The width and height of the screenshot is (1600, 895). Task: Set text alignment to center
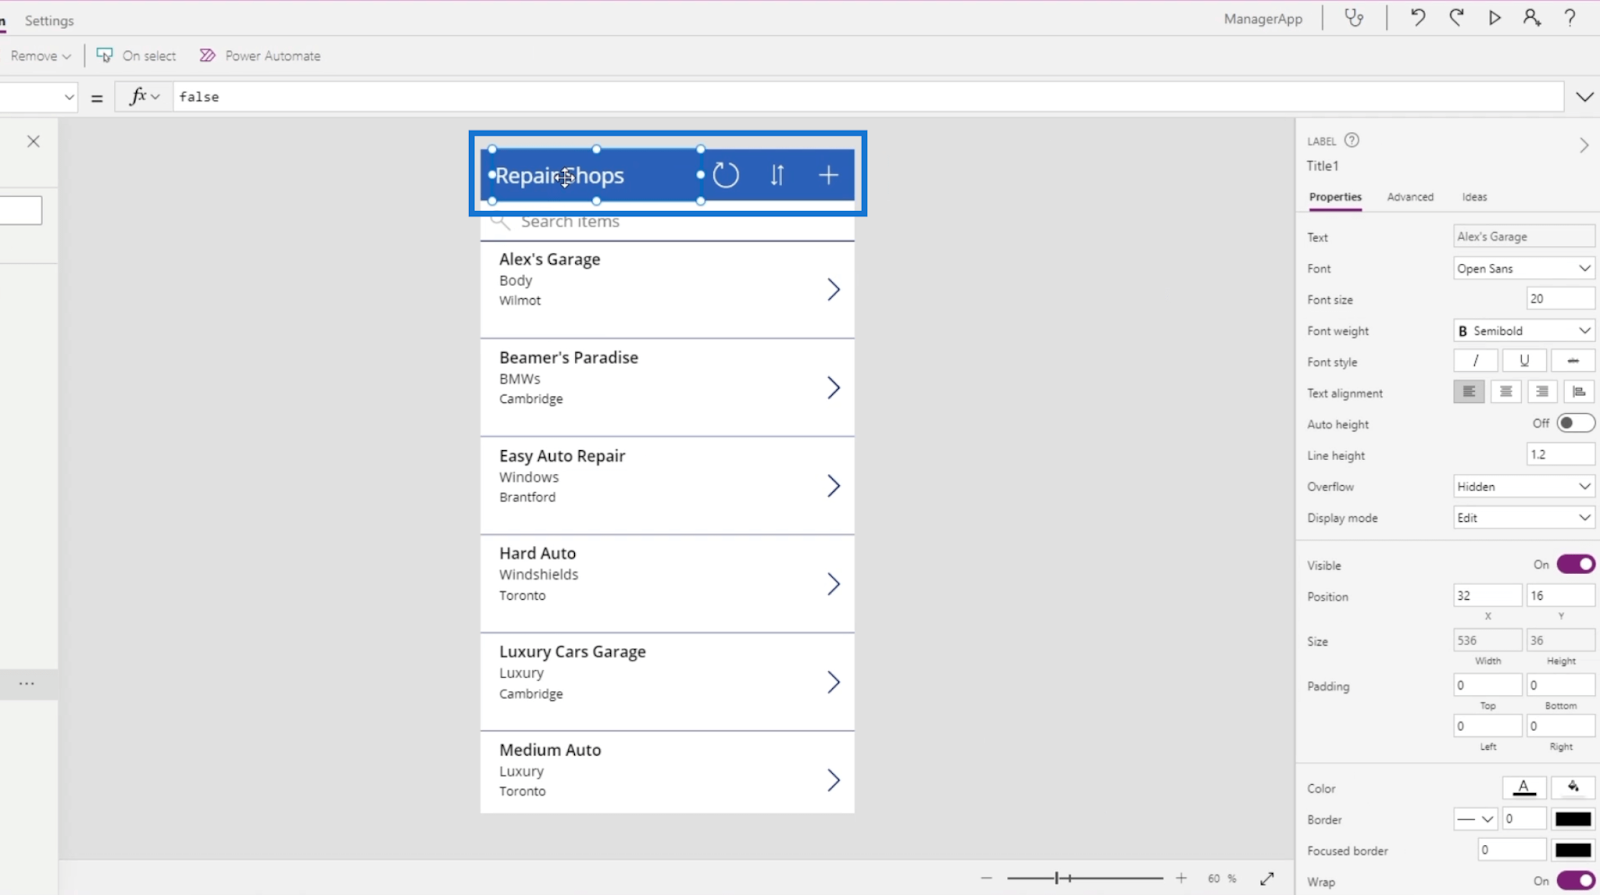tap(1506, 392)
